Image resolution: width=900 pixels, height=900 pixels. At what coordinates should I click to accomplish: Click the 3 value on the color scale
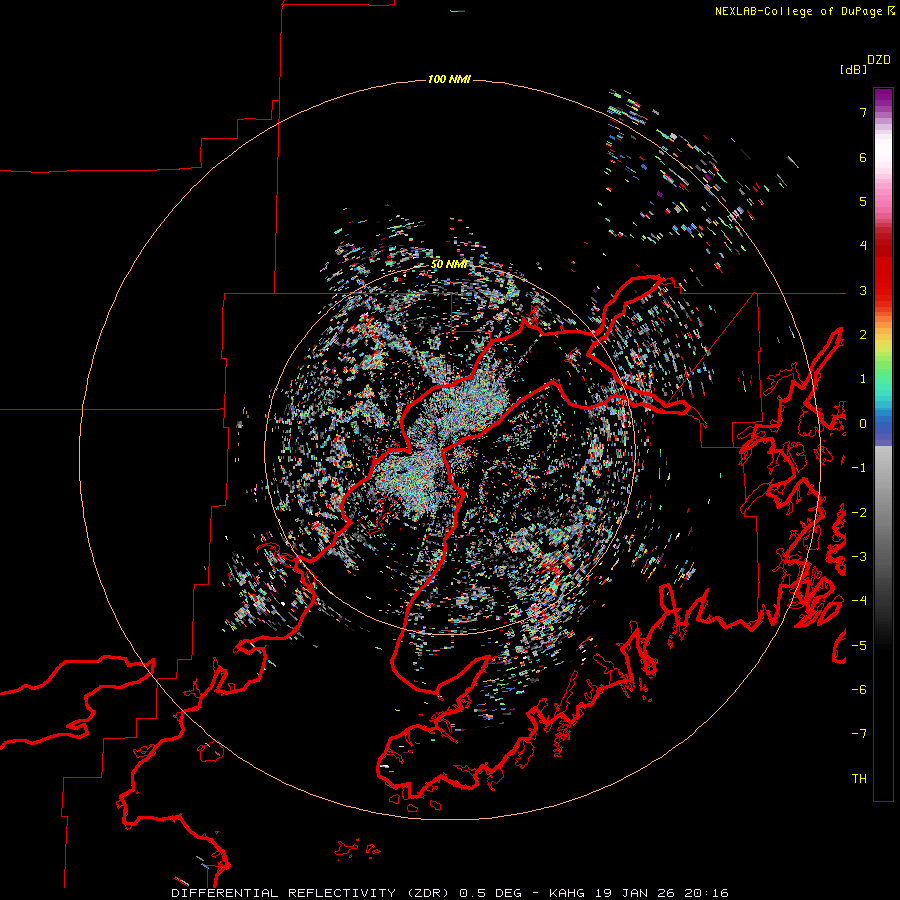(x=863, y=290)
